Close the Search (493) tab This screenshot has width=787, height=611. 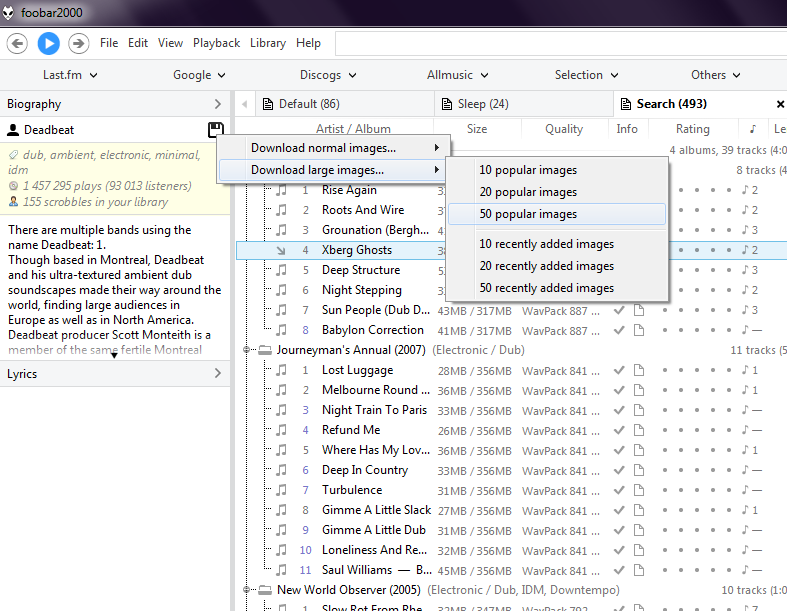click(780, 104)
